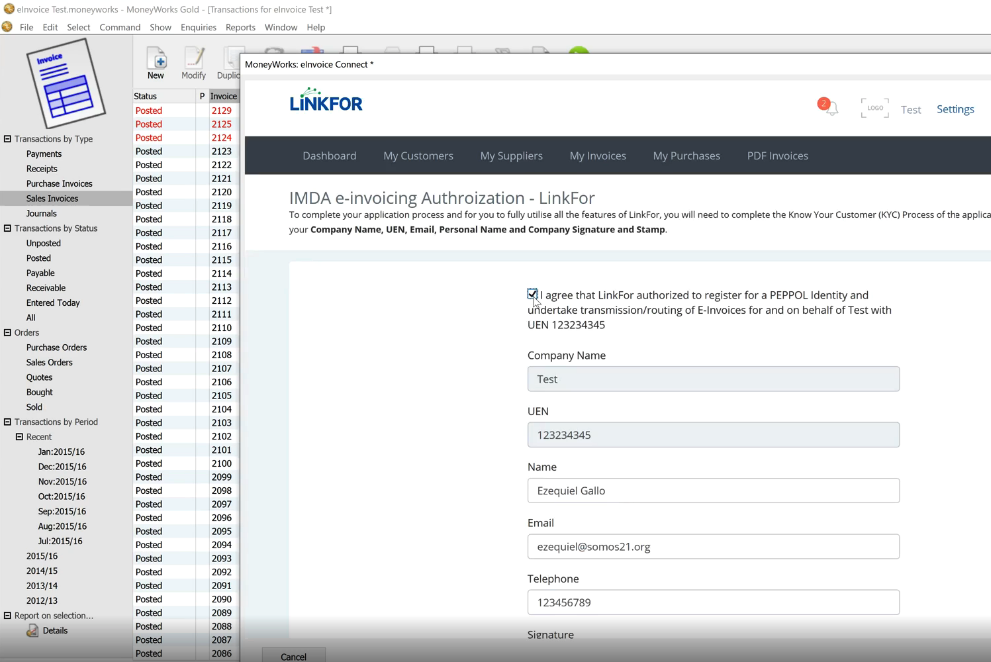The image size is (991, 662).
Task: Open the File menu
Action: pyautogui.click(x=27, y=27)
